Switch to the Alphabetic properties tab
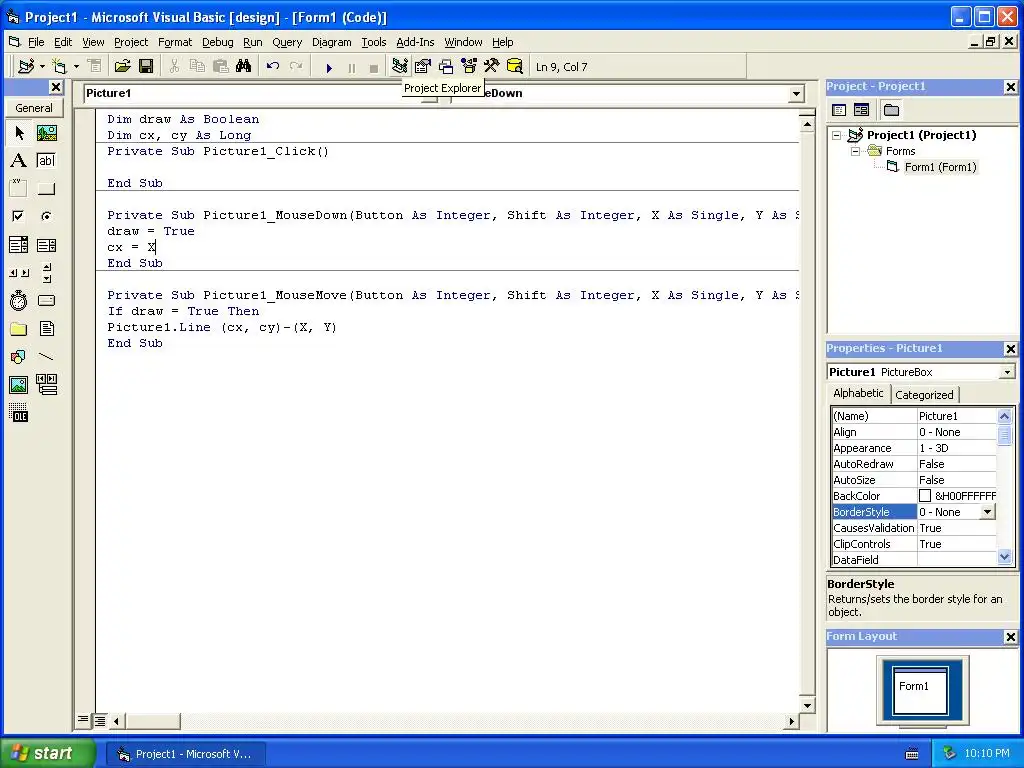This screenshot has width=1024, height=768. 858,393
